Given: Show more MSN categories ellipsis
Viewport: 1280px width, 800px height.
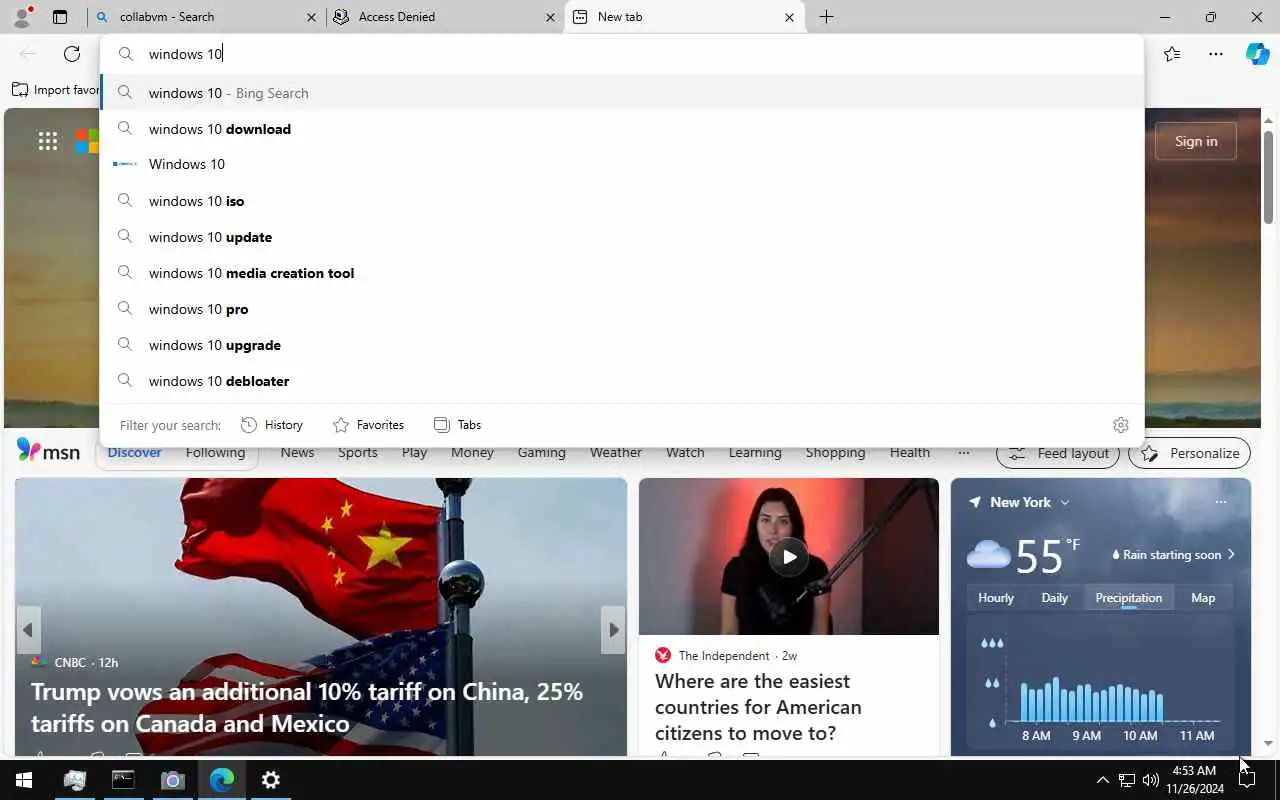Looking at the screenshot, I should 964,452.
